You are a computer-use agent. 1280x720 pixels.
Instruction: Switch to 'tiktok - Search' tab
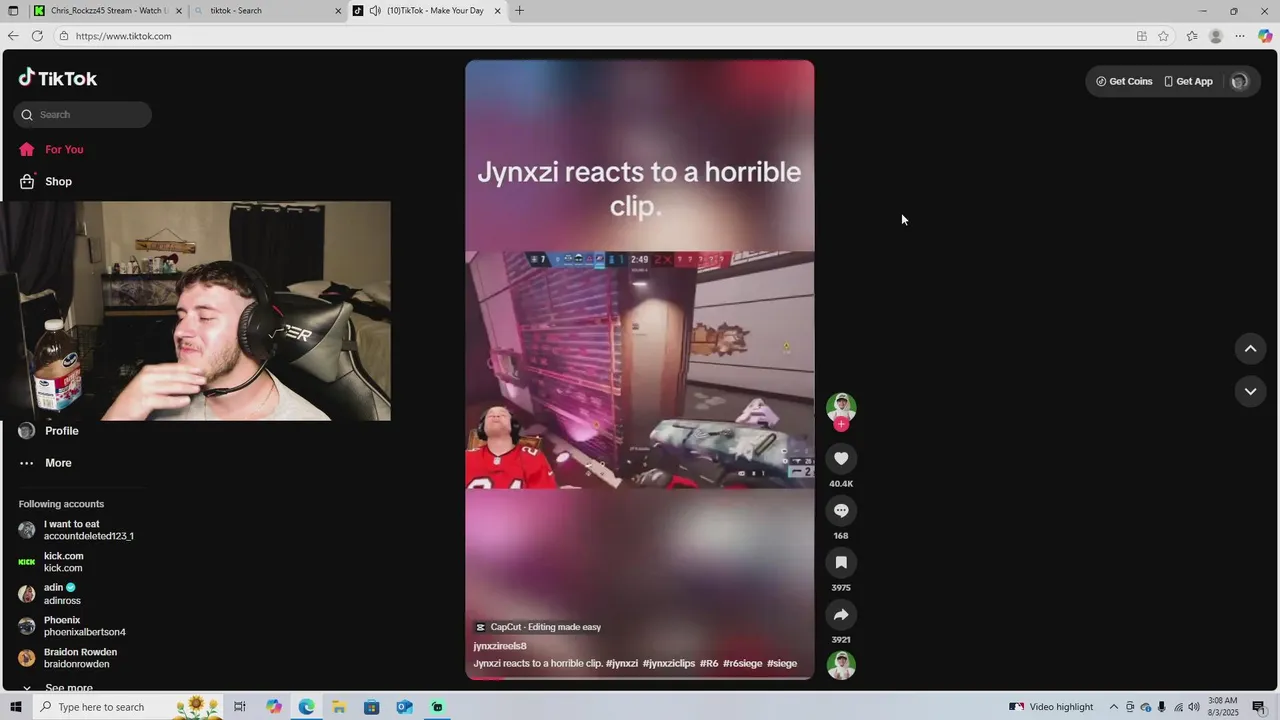pos(265,11)
